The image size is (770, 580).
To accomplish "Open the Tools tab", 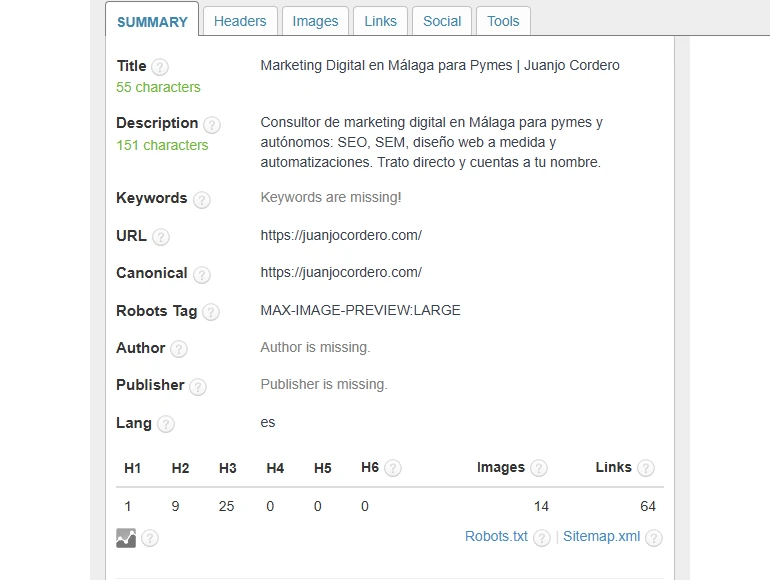I will [503, 21].
